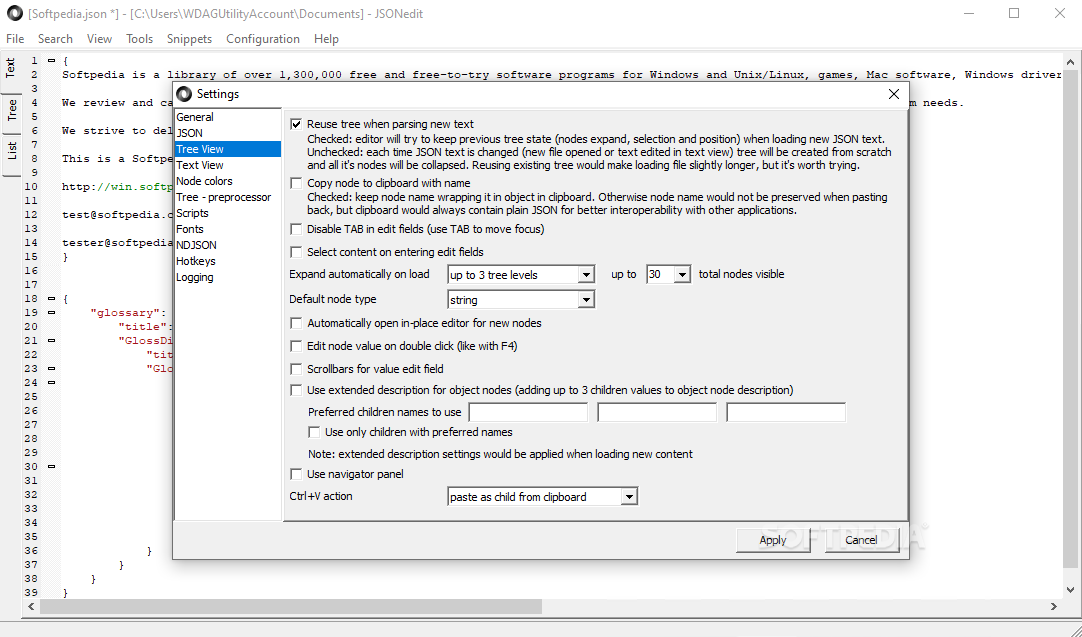Click the horizontal scrollbar right arrow
Screen dimensions: 1082x637
click(x=1054, y=606)
